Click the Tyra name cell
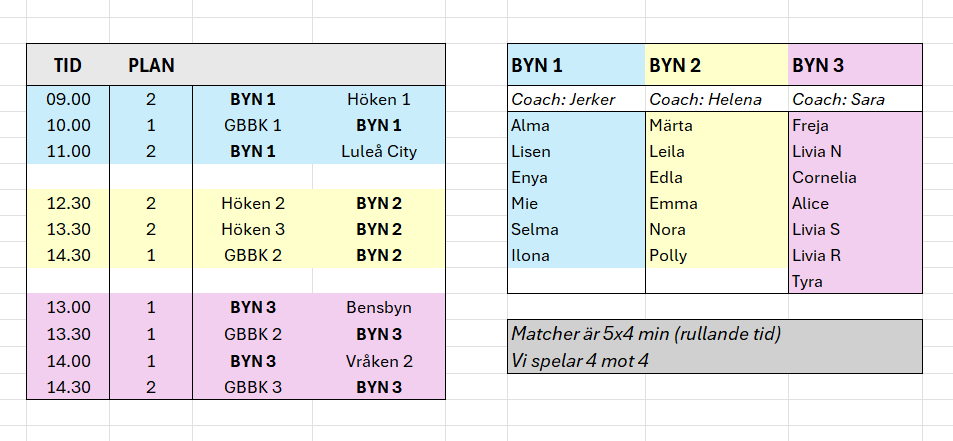This screenshot has width=953, height=441. pyautogui.click(x=808, y=281)
